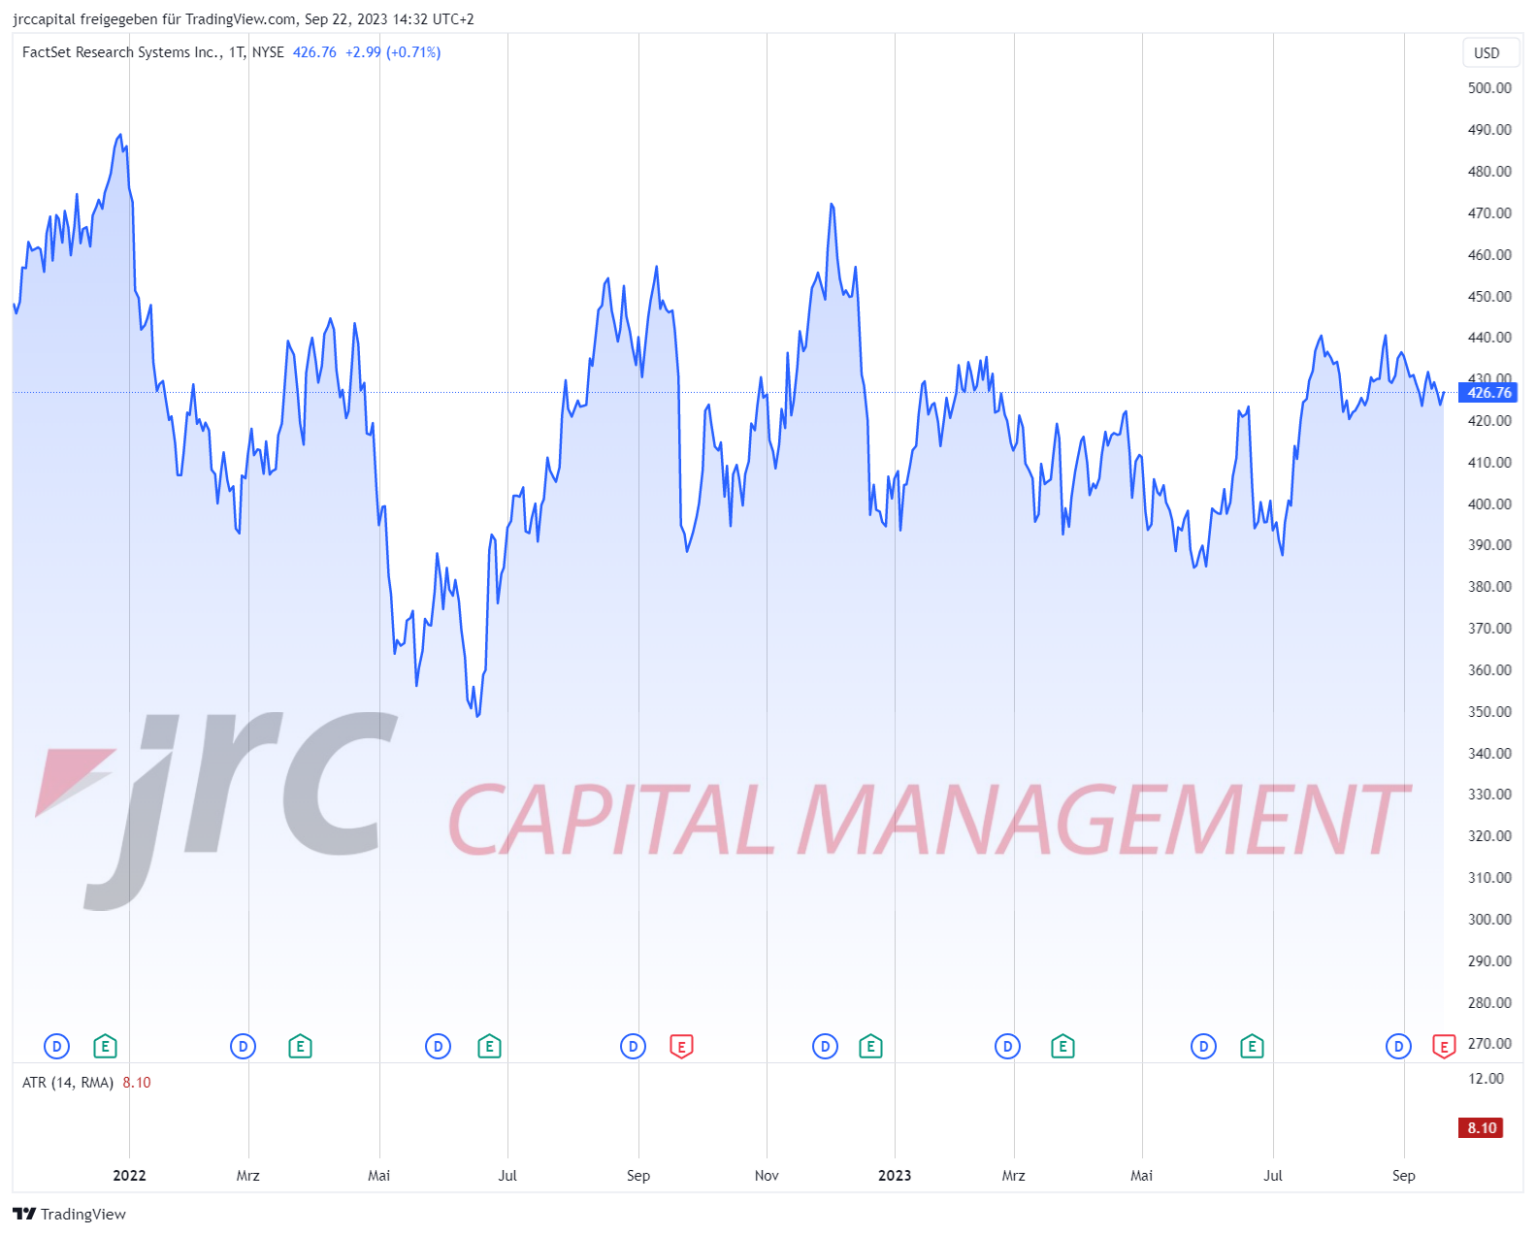The width and height of the screenshot is (1536, 1235).
Task: Click the 12.00 ATR scale label
Action: 1486,1079
